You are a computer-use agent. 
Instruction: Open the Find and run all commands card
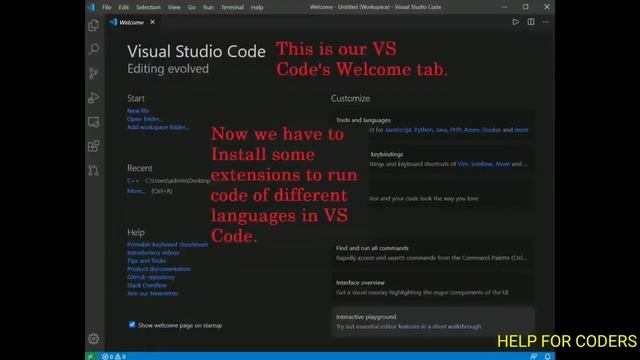pyautogui.click(x=433, y=253)
